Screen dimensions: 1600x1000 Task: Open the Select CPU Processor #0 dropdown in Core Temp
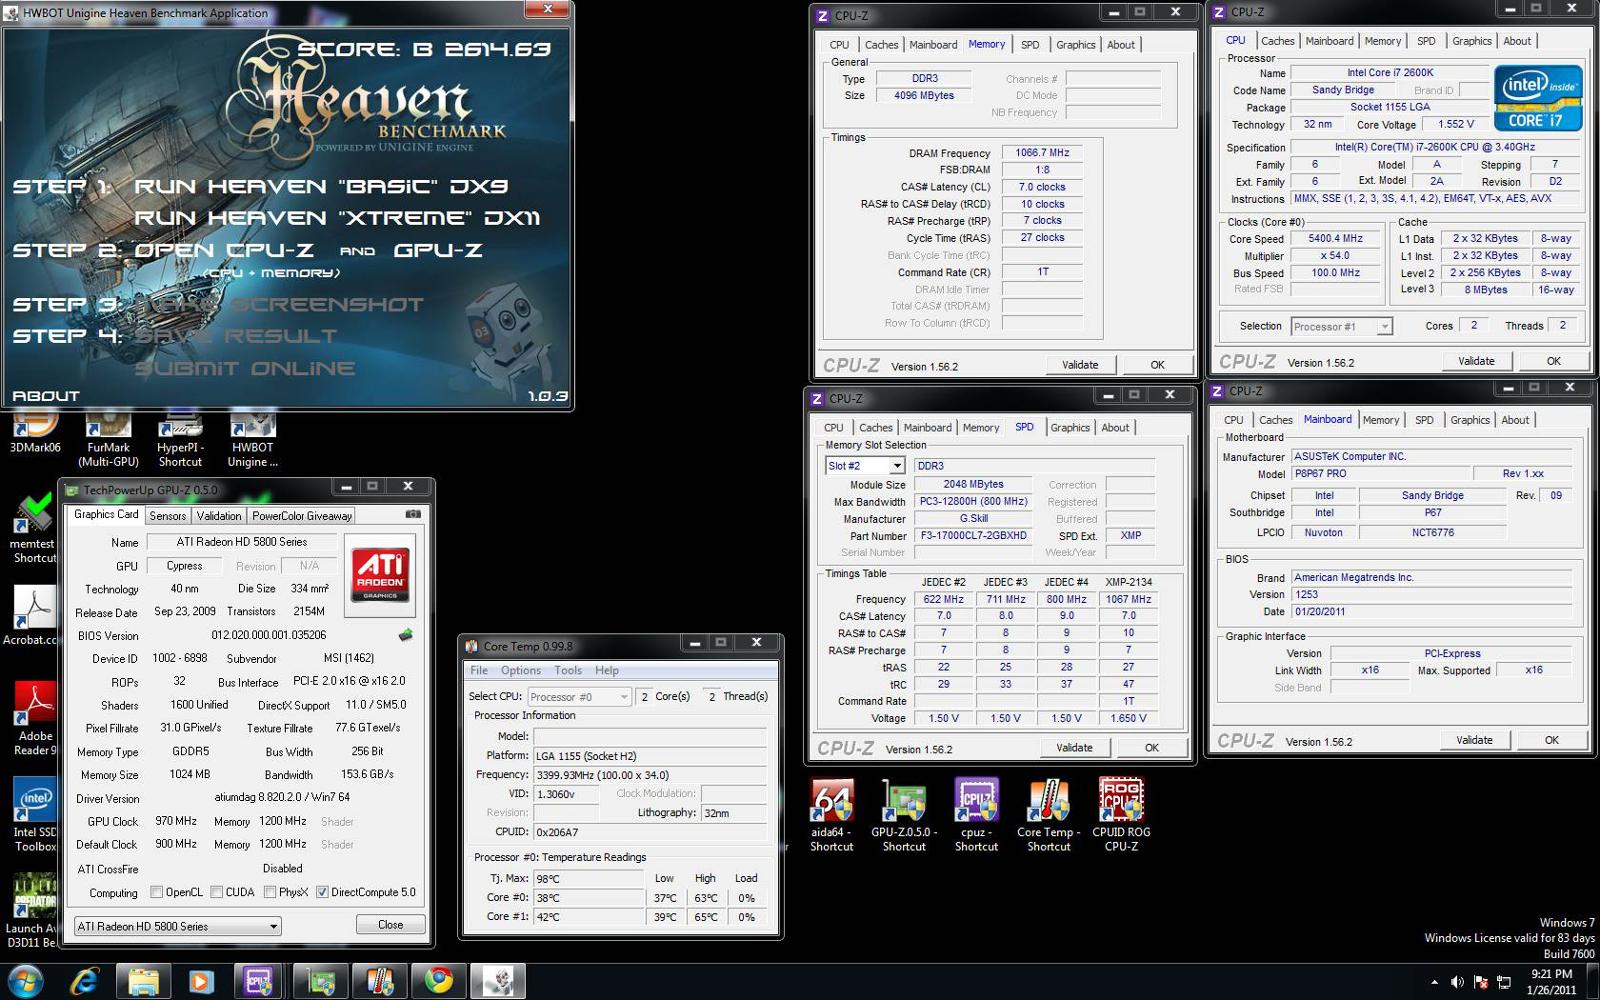point(579,696)
